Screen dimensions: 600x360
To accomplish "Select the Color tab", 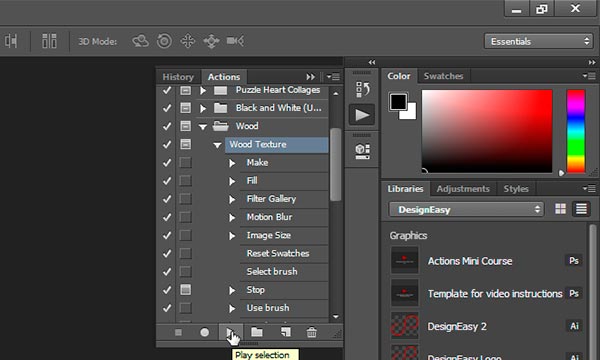I will point(399,76).
